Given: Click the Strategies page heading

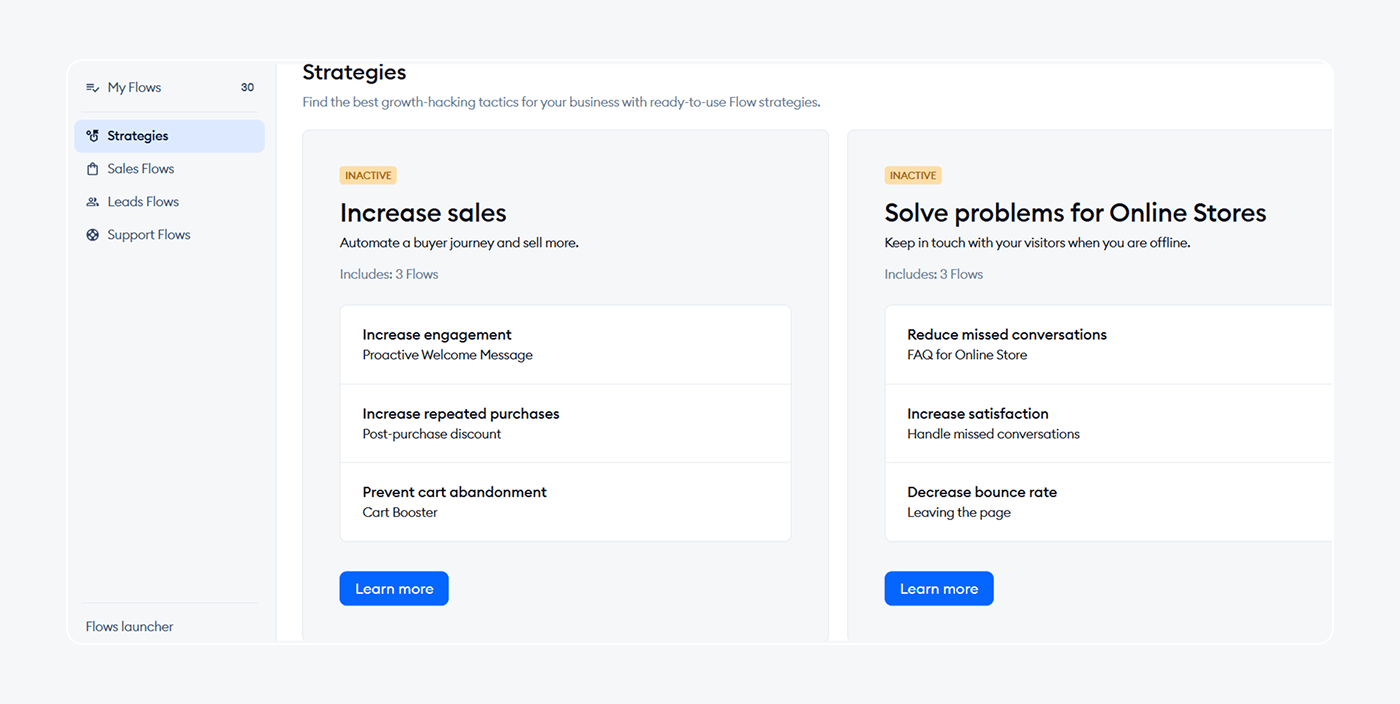Looking at the screenshot, I should tap(354, 73).
